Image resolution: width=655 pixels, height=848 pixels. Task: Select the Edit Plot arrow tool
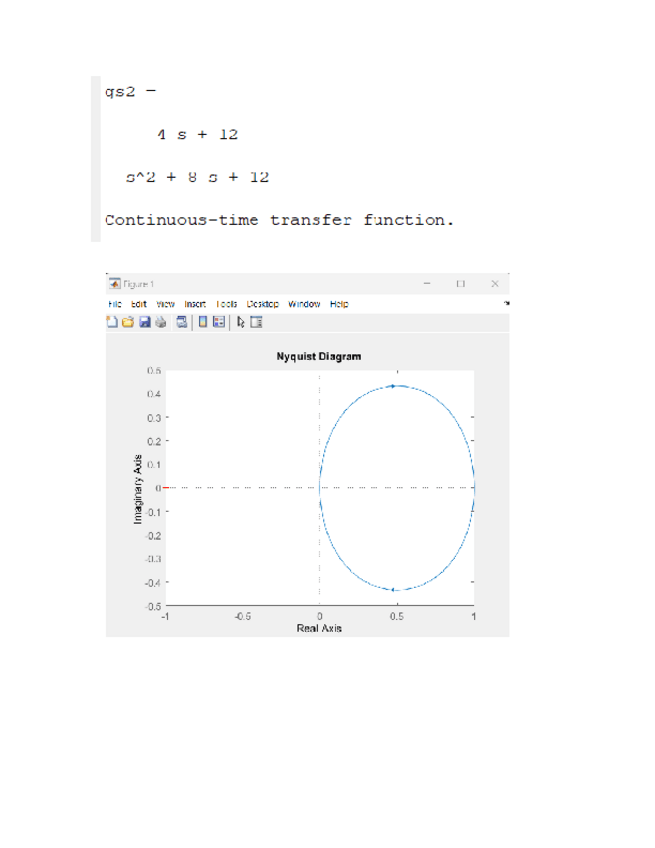coord(241,322)
